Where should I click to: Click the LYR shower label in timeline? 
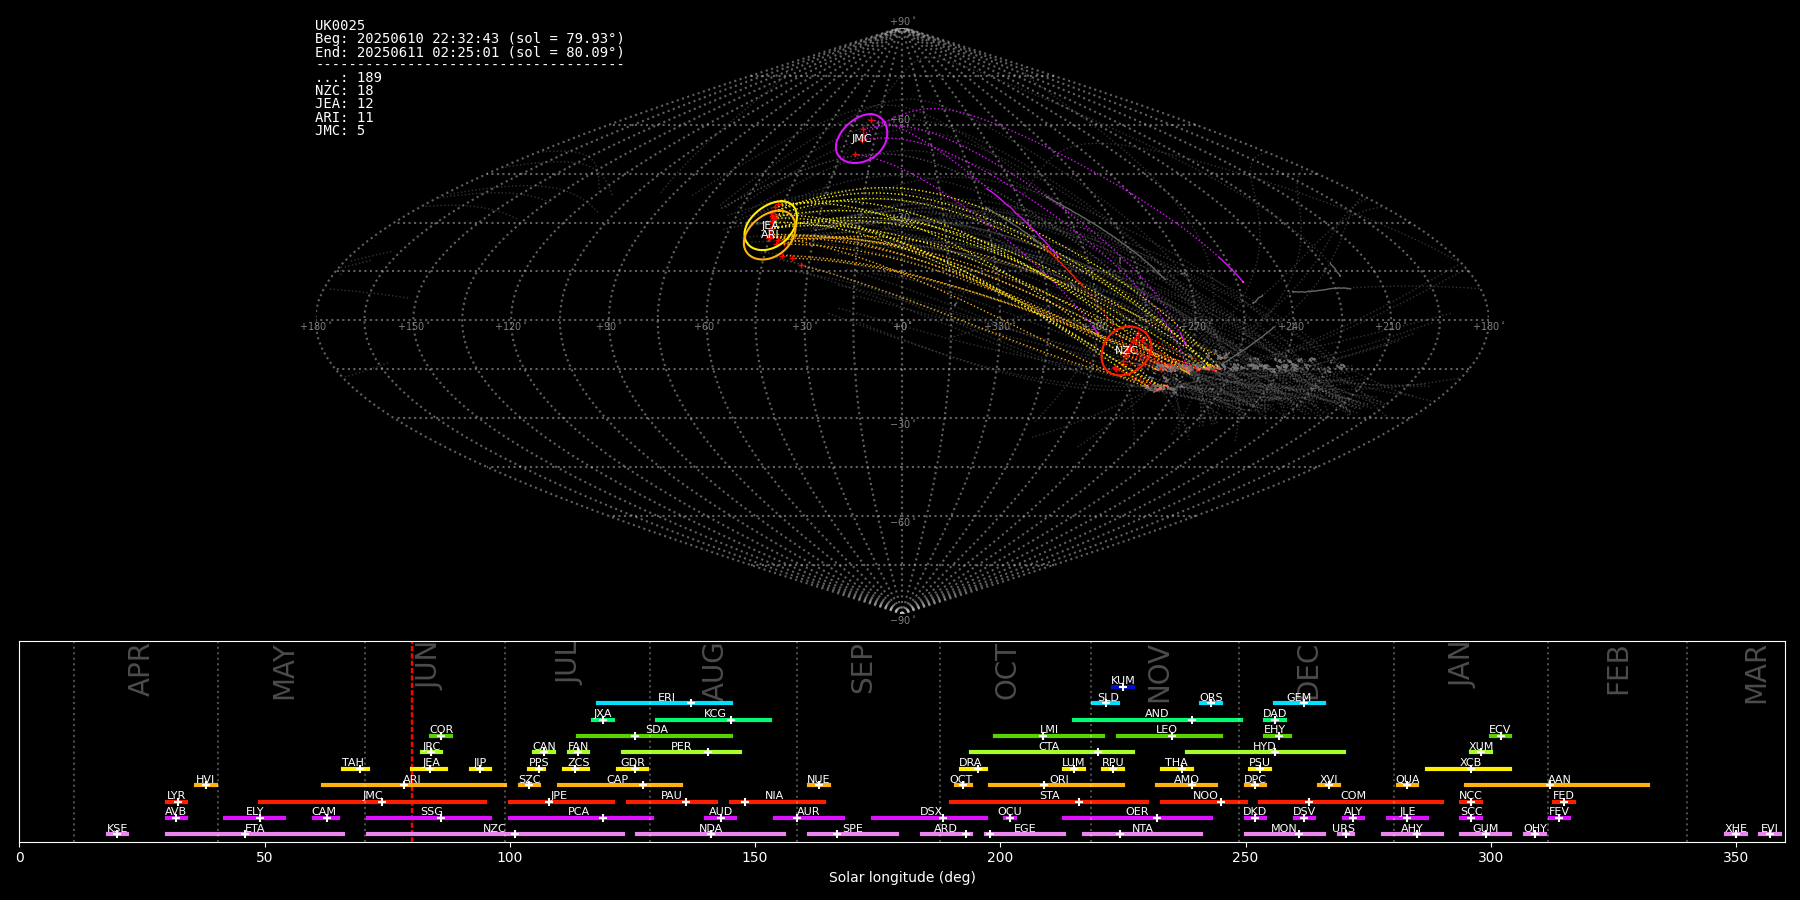(176, 796)
